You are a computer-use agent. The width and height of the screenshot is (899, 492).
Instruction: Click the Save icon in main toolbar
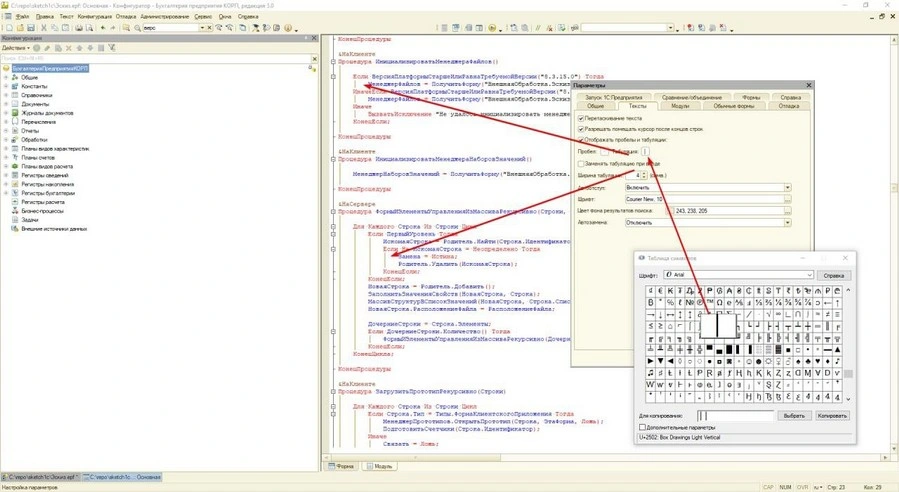click(x=31, y=28)
